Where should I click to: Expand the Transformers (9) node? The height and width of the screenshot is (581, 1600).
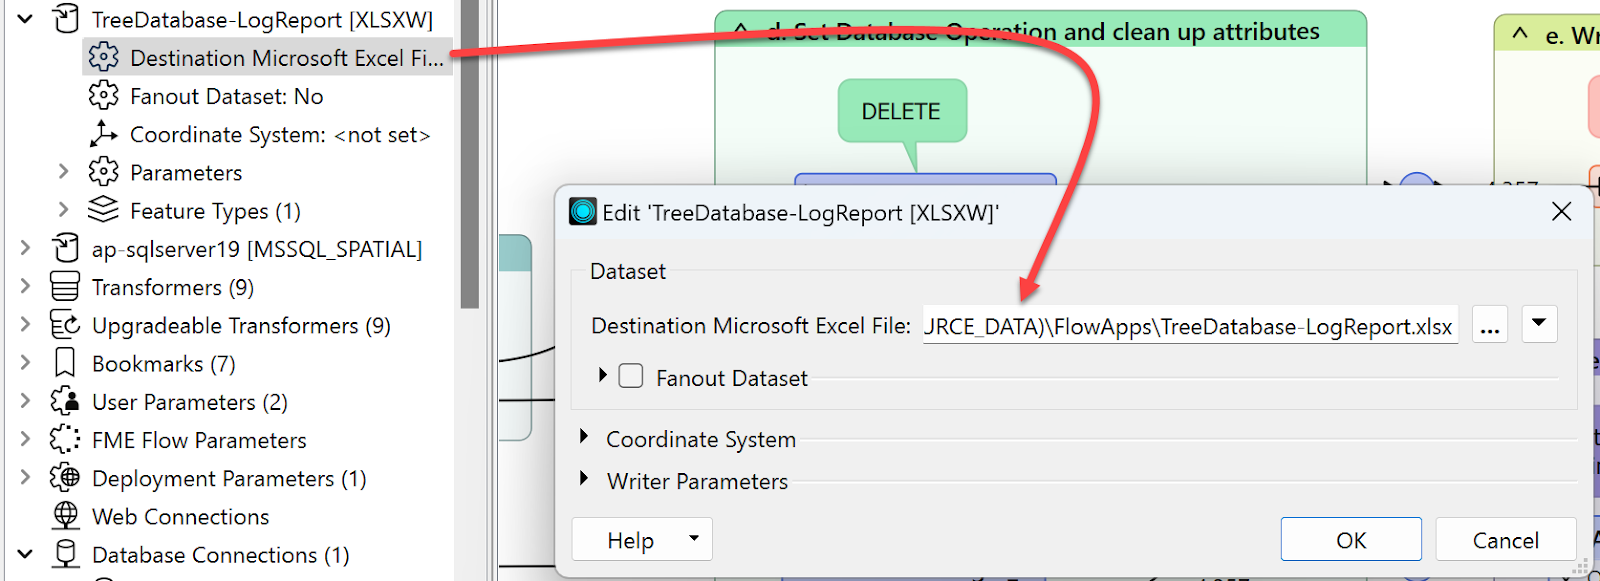click(x=26, y=287)
